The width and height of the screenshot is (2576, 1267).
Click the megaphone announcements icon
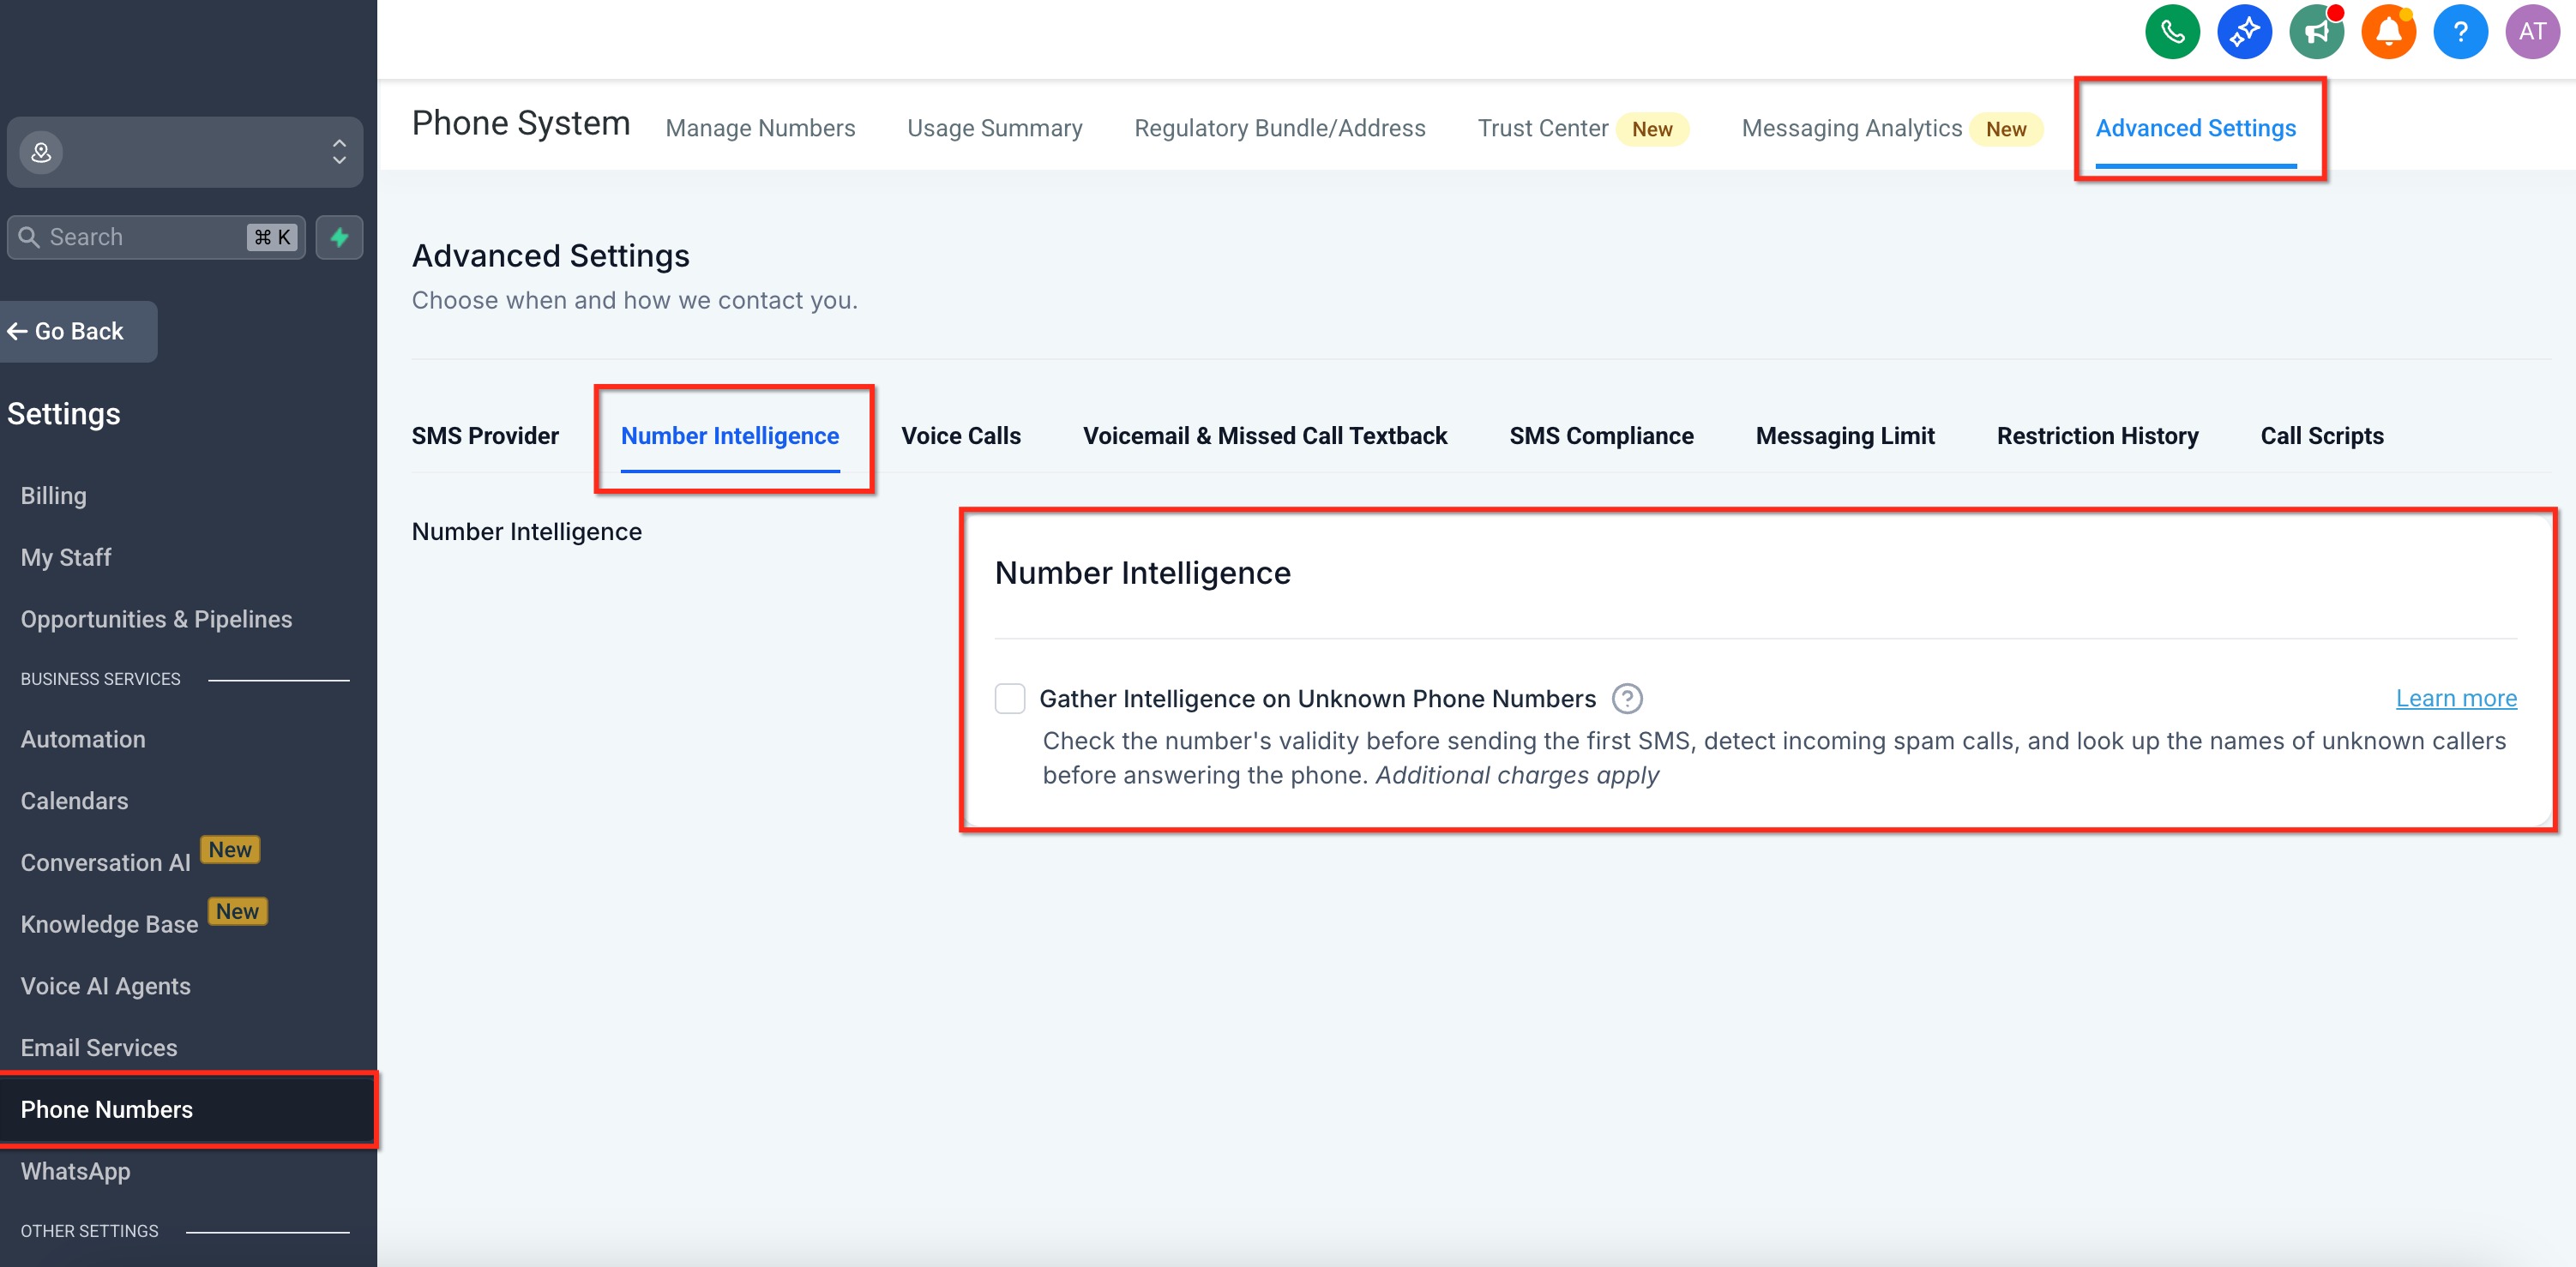pyautogui.click(x=2316, y=32)
